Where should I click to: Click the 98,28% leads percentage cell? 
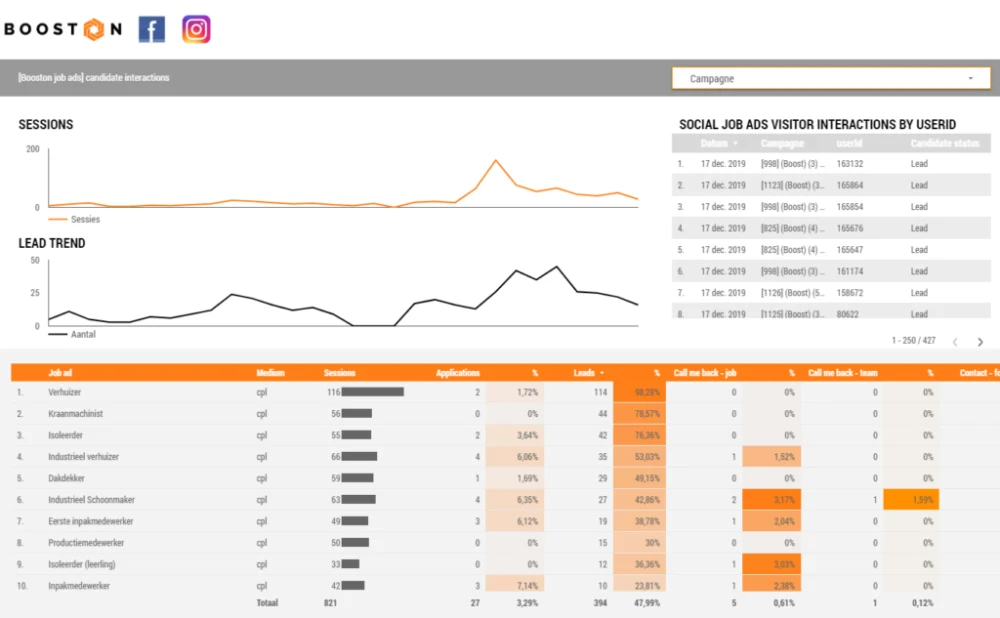click(x=640, y=392)
